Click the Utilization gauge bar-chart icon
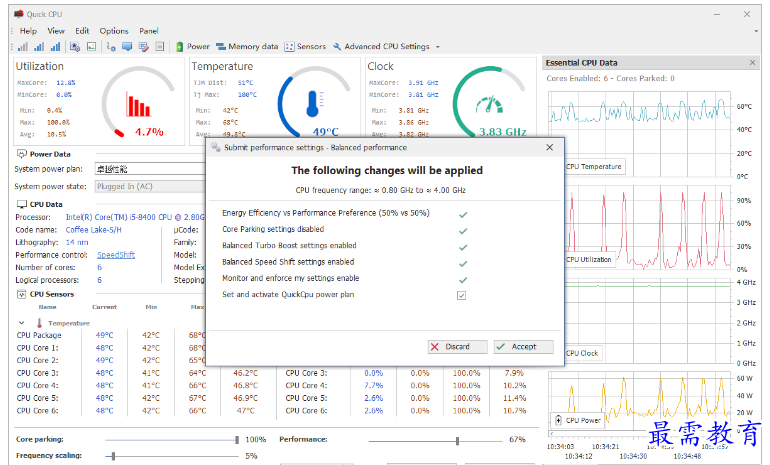 (138, 104)
